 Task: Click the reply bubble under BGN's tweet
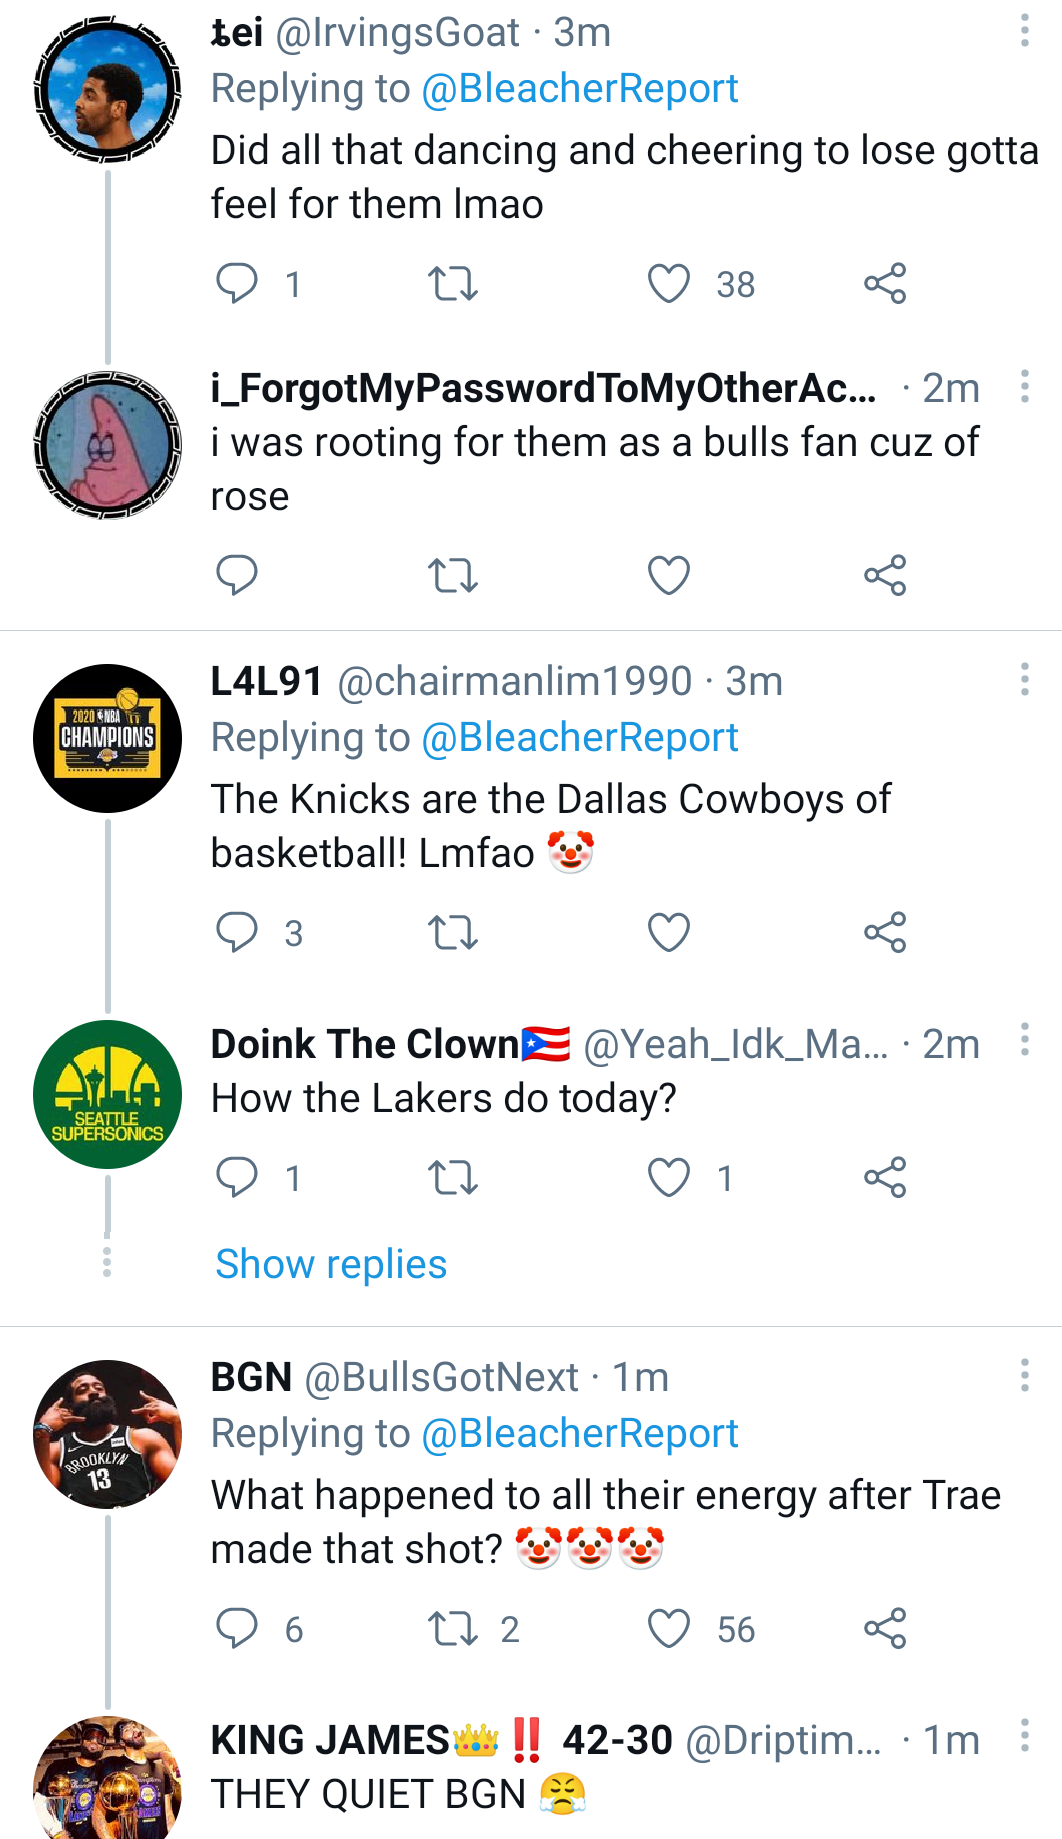239,1629
